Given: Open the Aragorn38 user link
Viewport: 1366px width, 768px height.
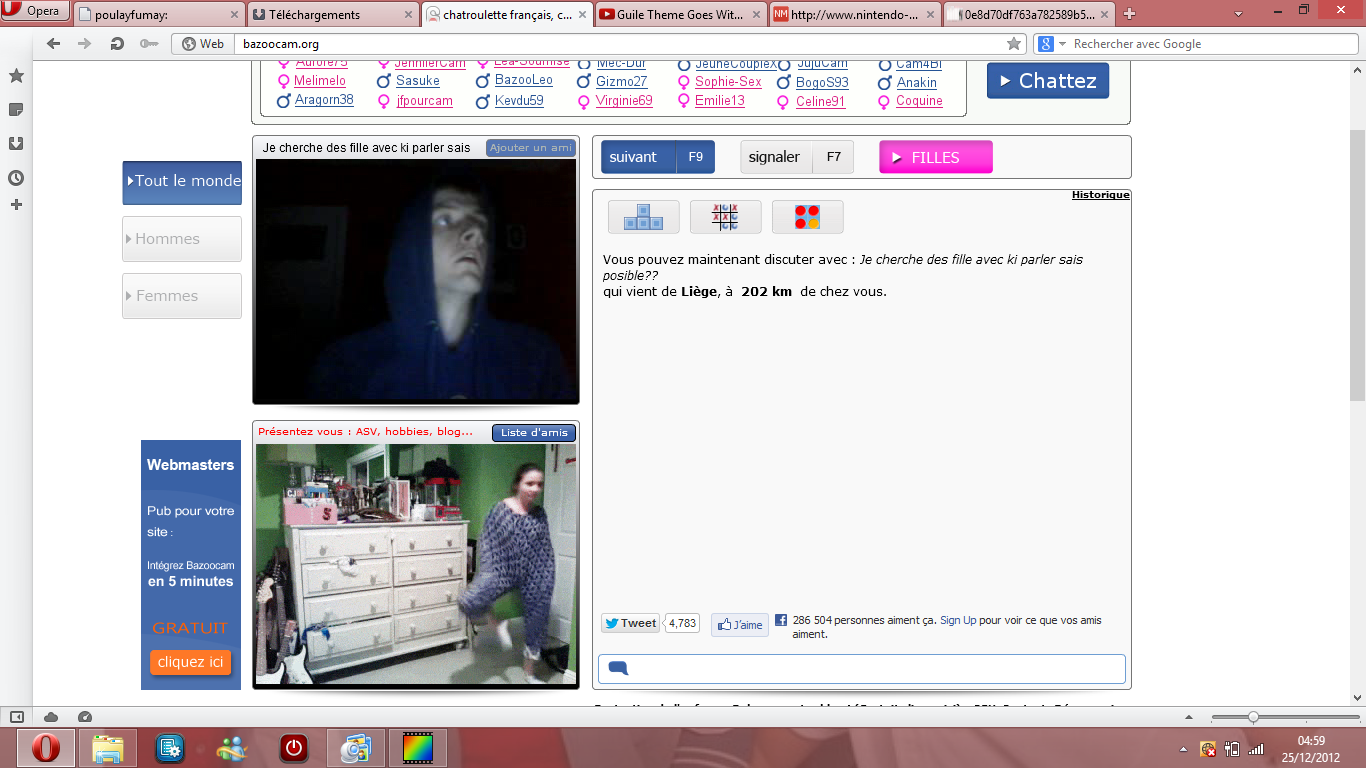Looking at the screenshot, I should 324,100.
